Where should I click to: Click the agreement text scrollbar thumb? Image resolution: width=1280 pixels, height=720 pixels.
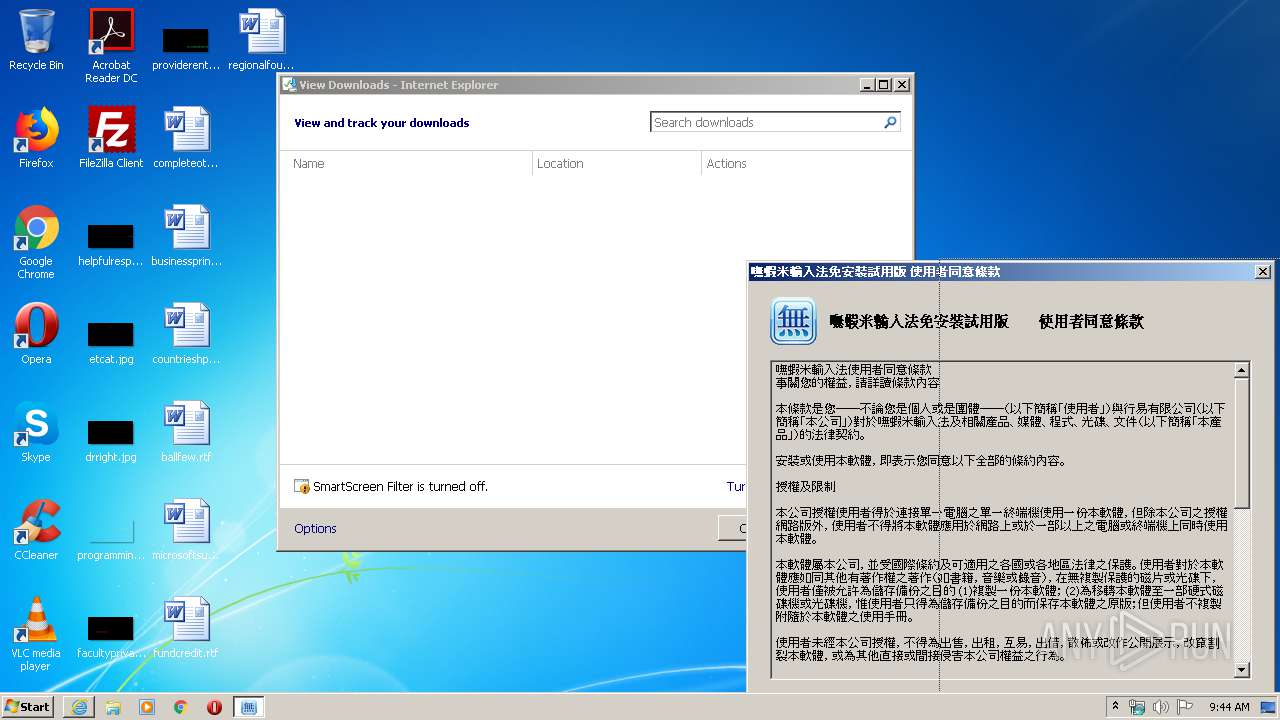point(1242,442)
